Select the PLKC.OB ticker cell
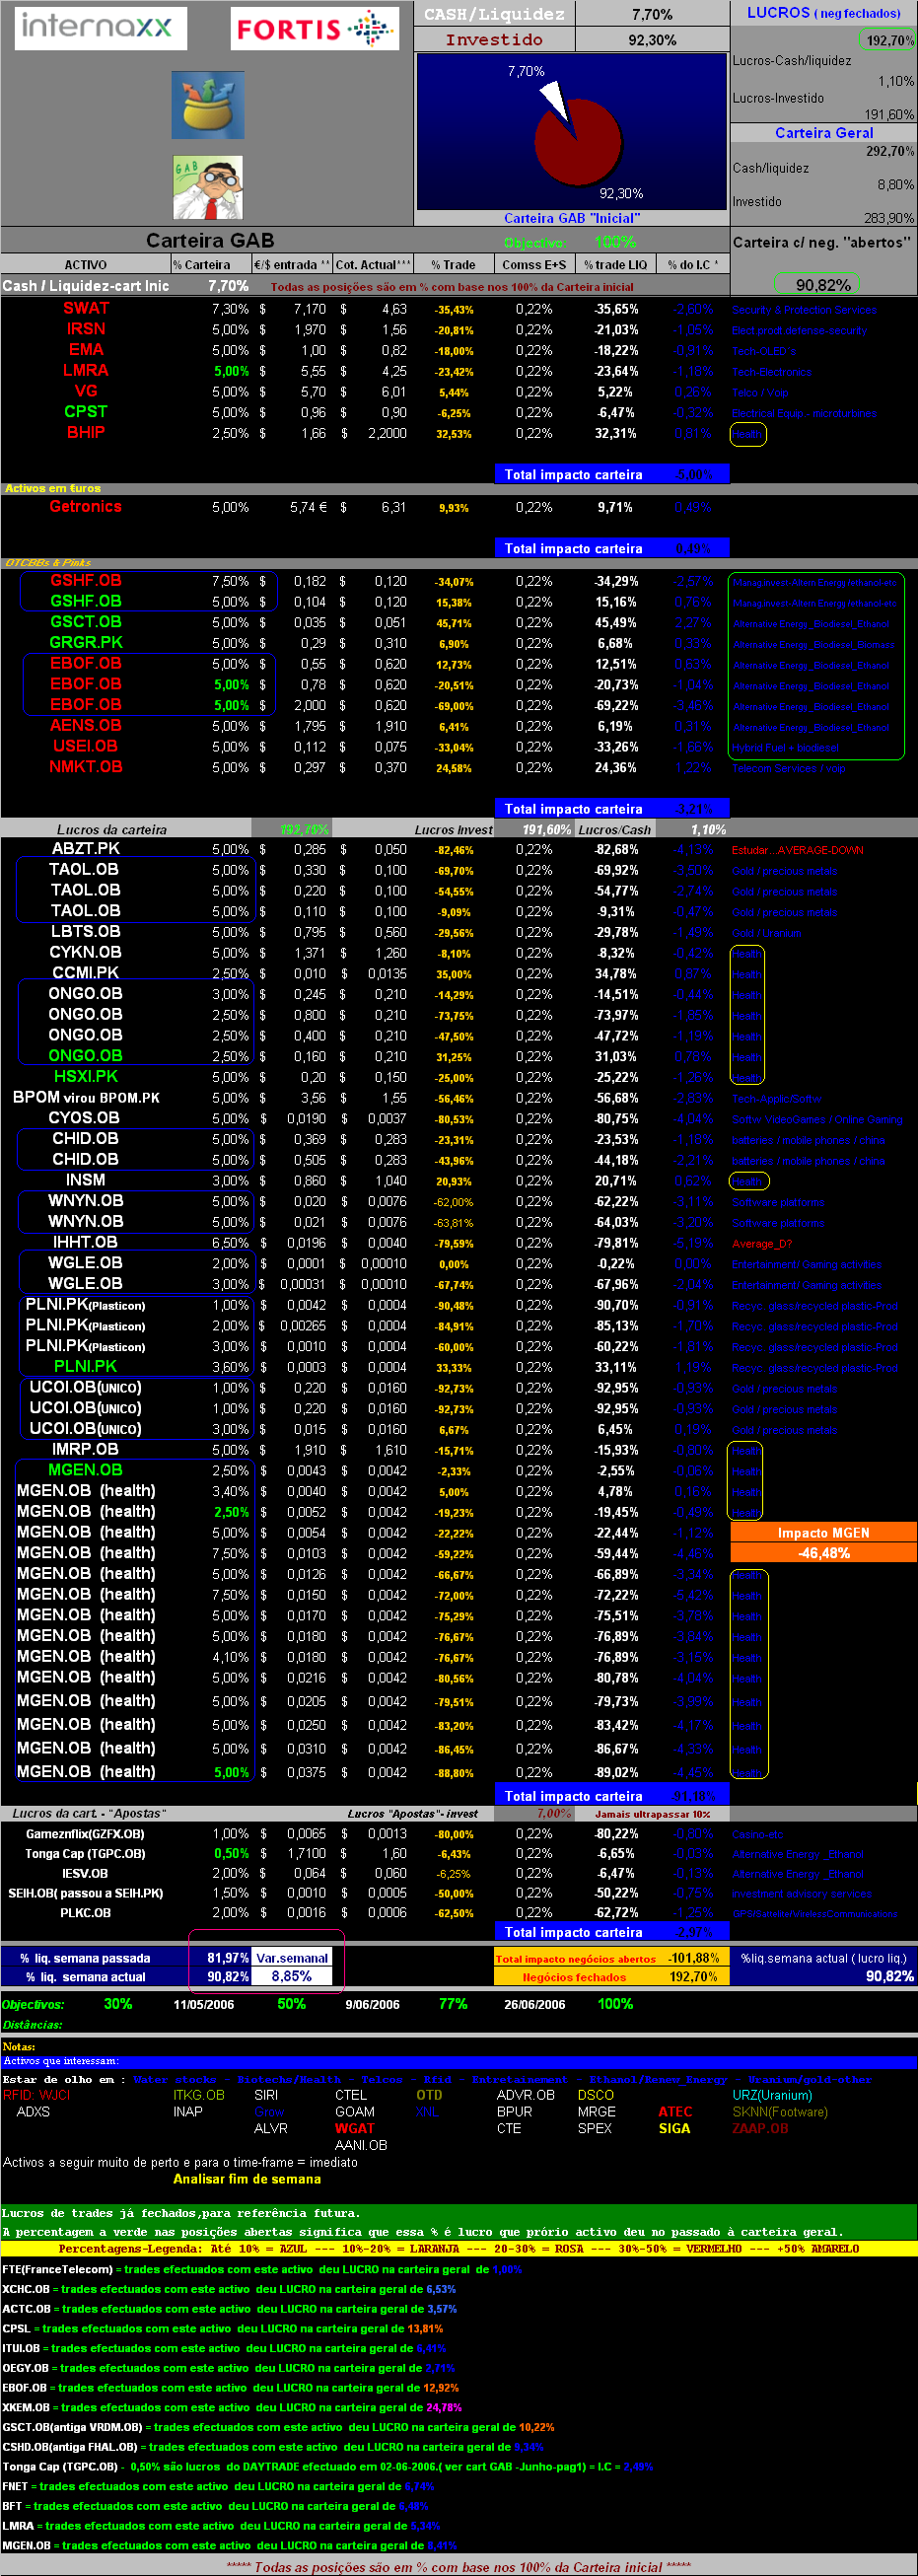This screenshot has width=918, height=2576. (x=86, y=1913)
